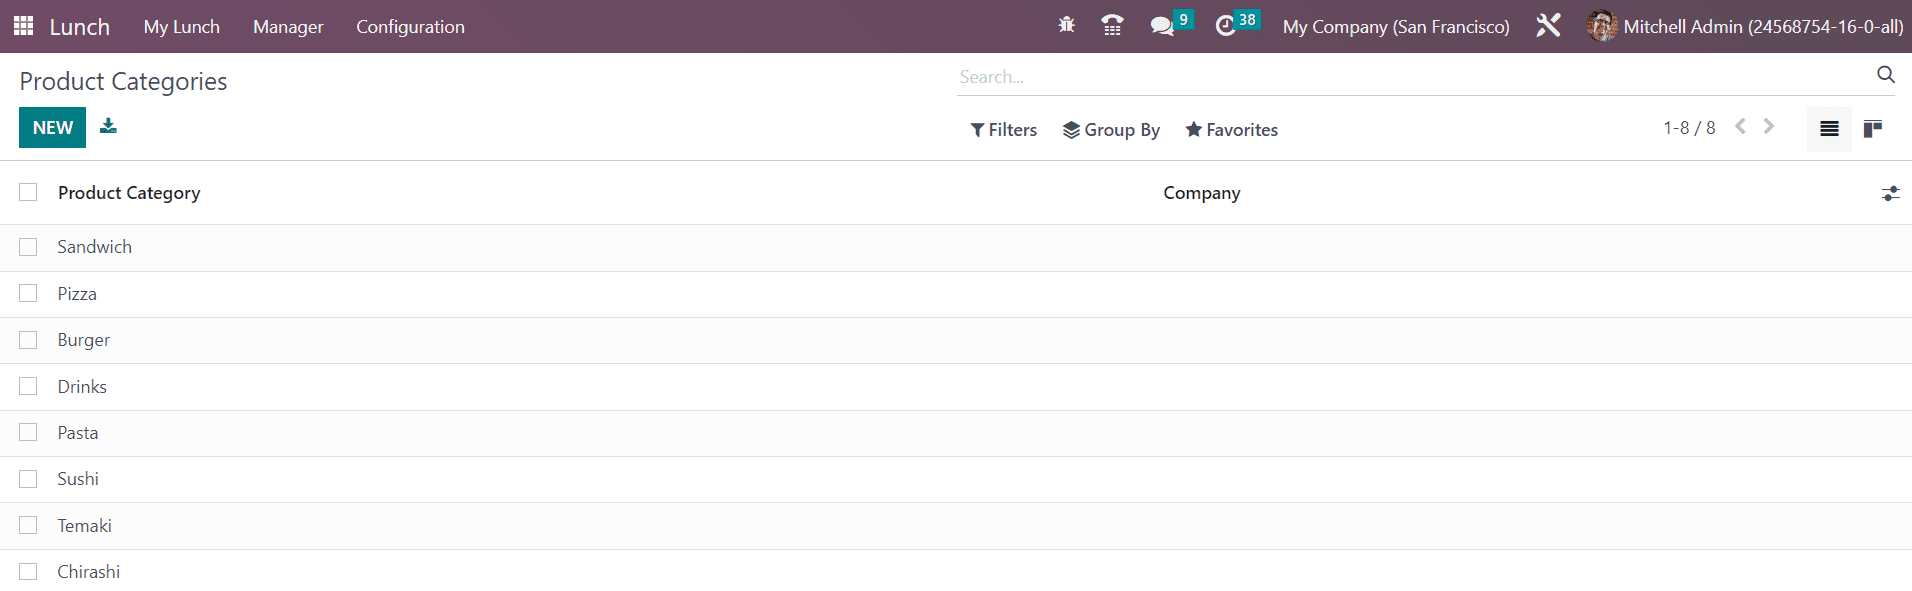This screenshot has width=1912, height=591.
Task: Open the Configuration menu
Action: coord(410,27)
